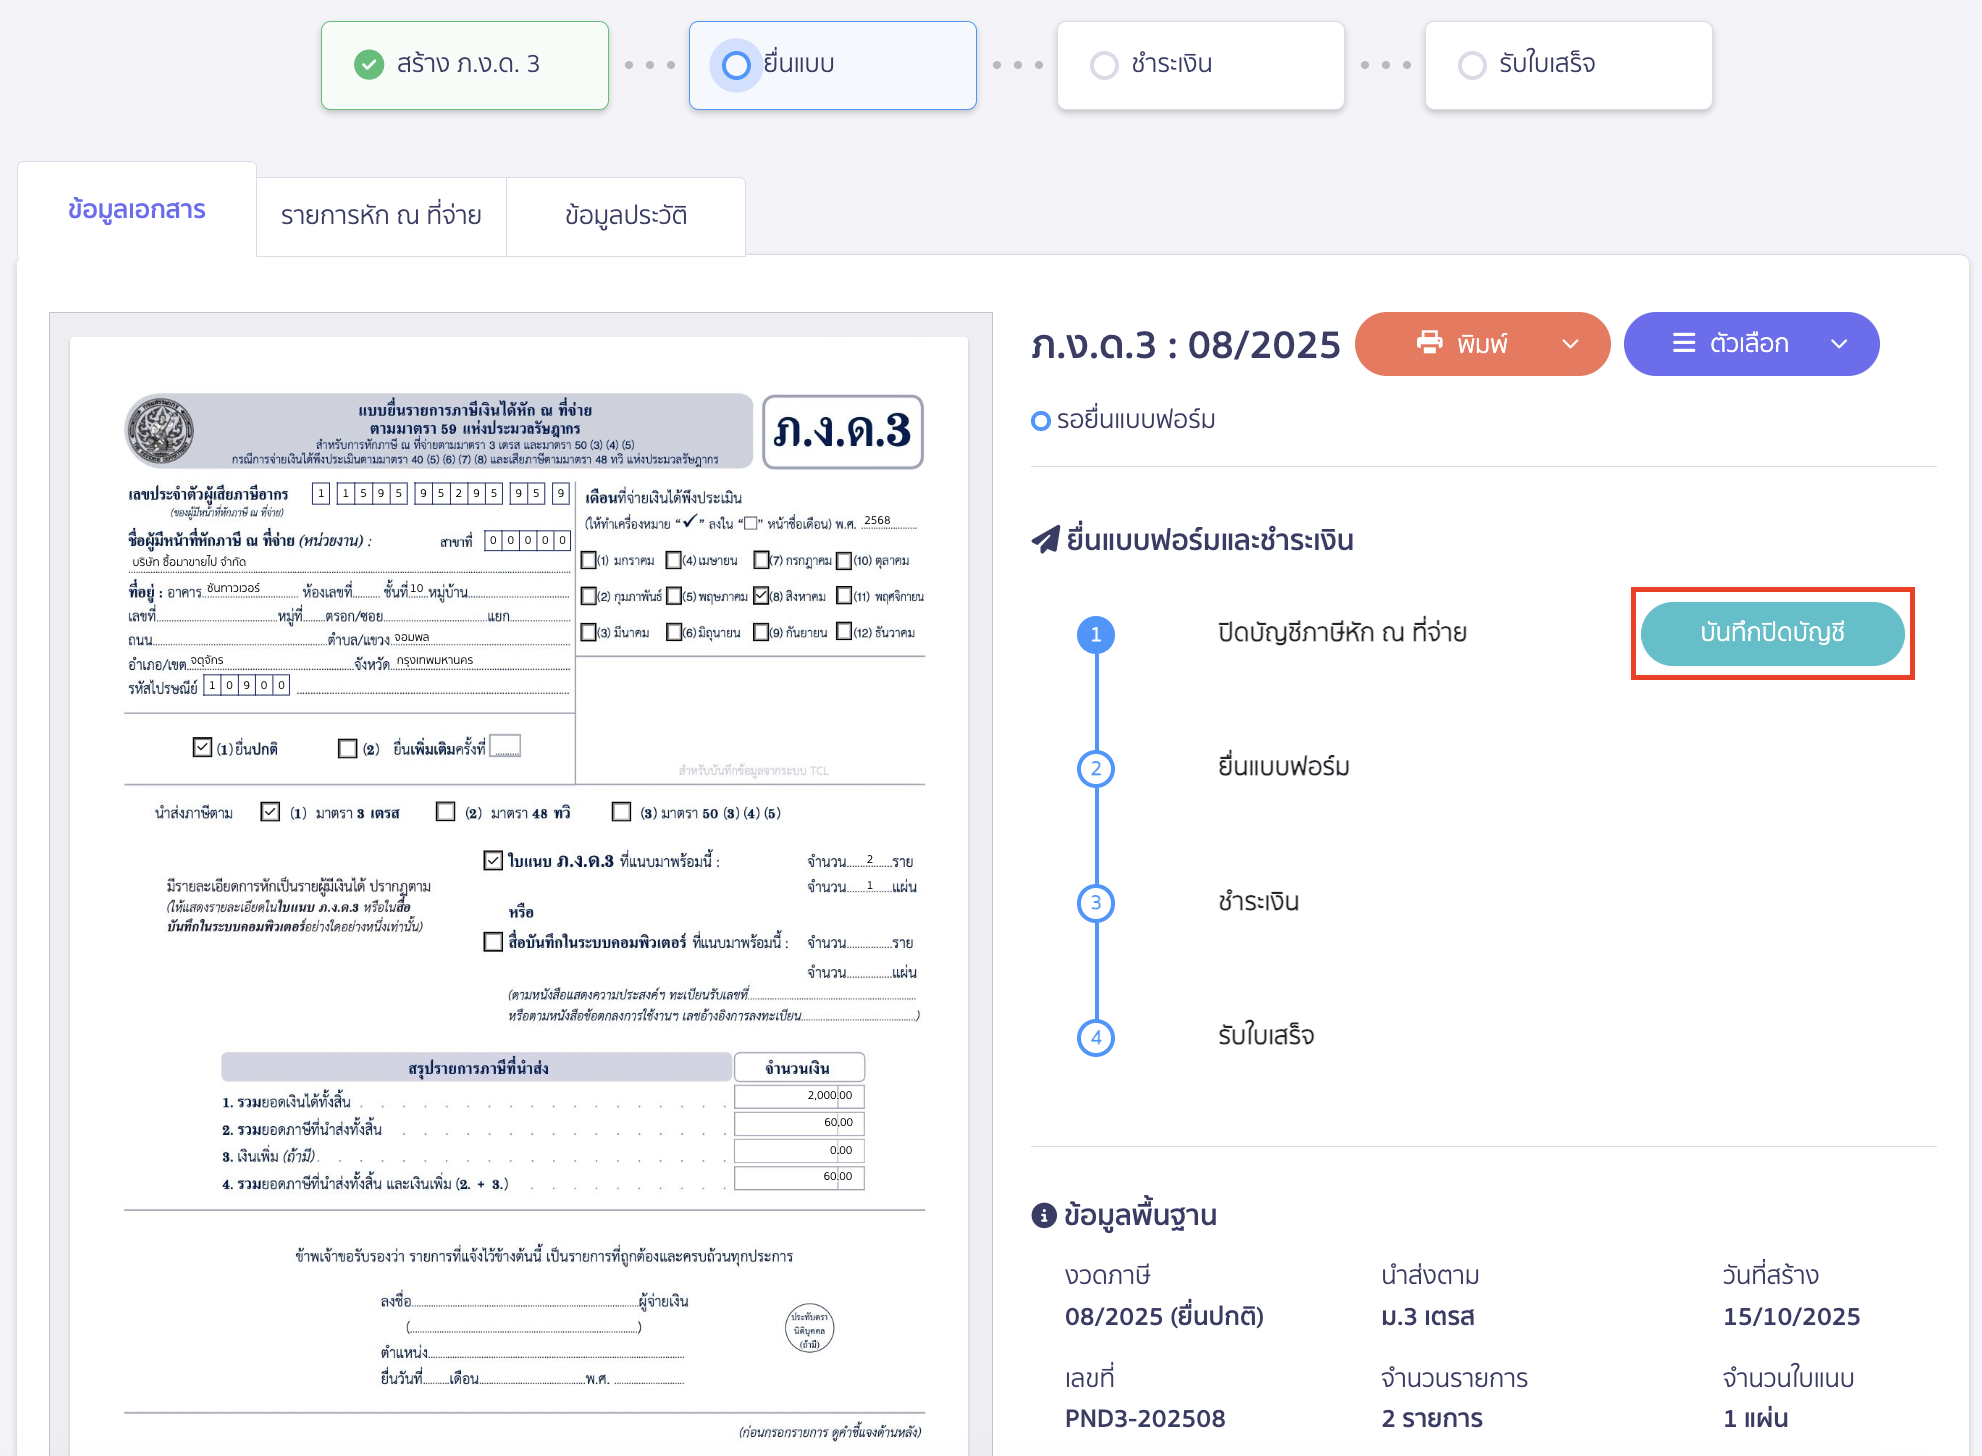Screen dimensions: 1982x1456
Task: Click step circle 1 for ปิดบัญชีภาษีหัก ณ ที่จ่าย
Action: coord(1097,633)
